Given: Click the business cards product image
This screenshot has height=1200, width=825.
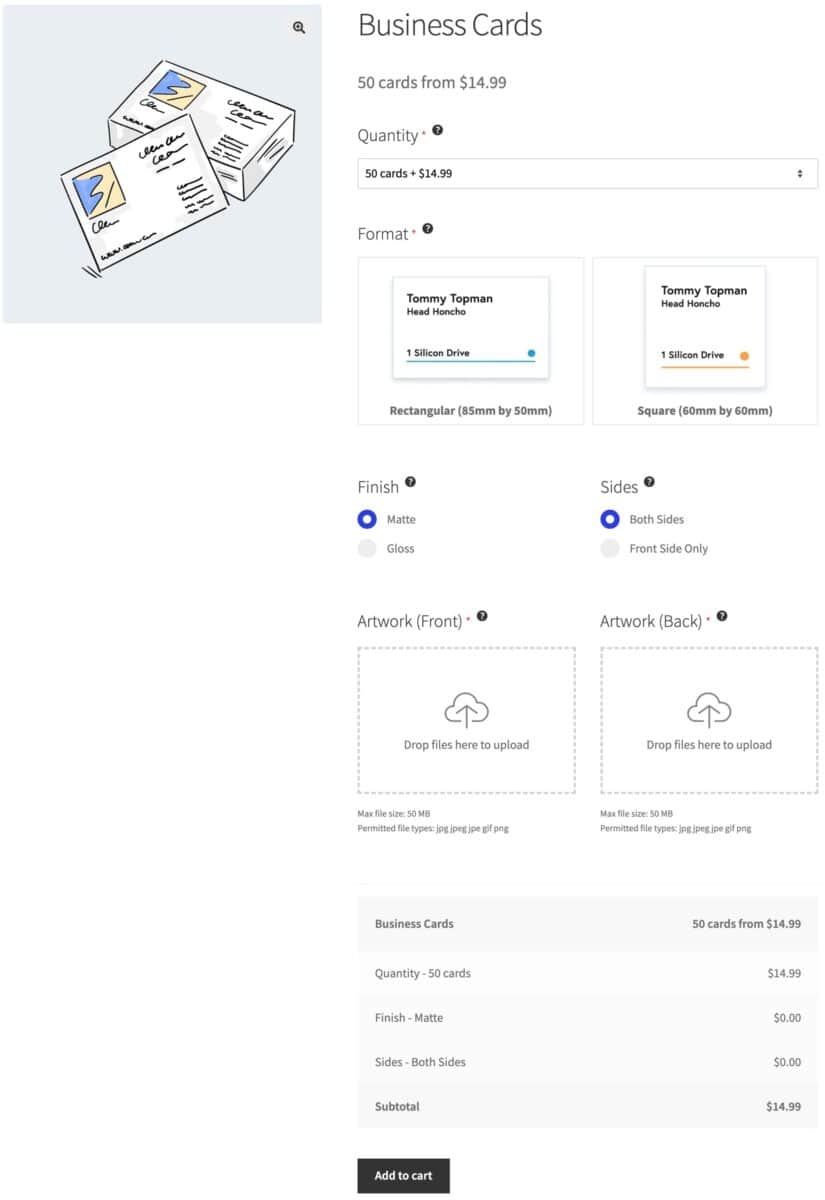Looking at the screenshot, I should 162,163.
